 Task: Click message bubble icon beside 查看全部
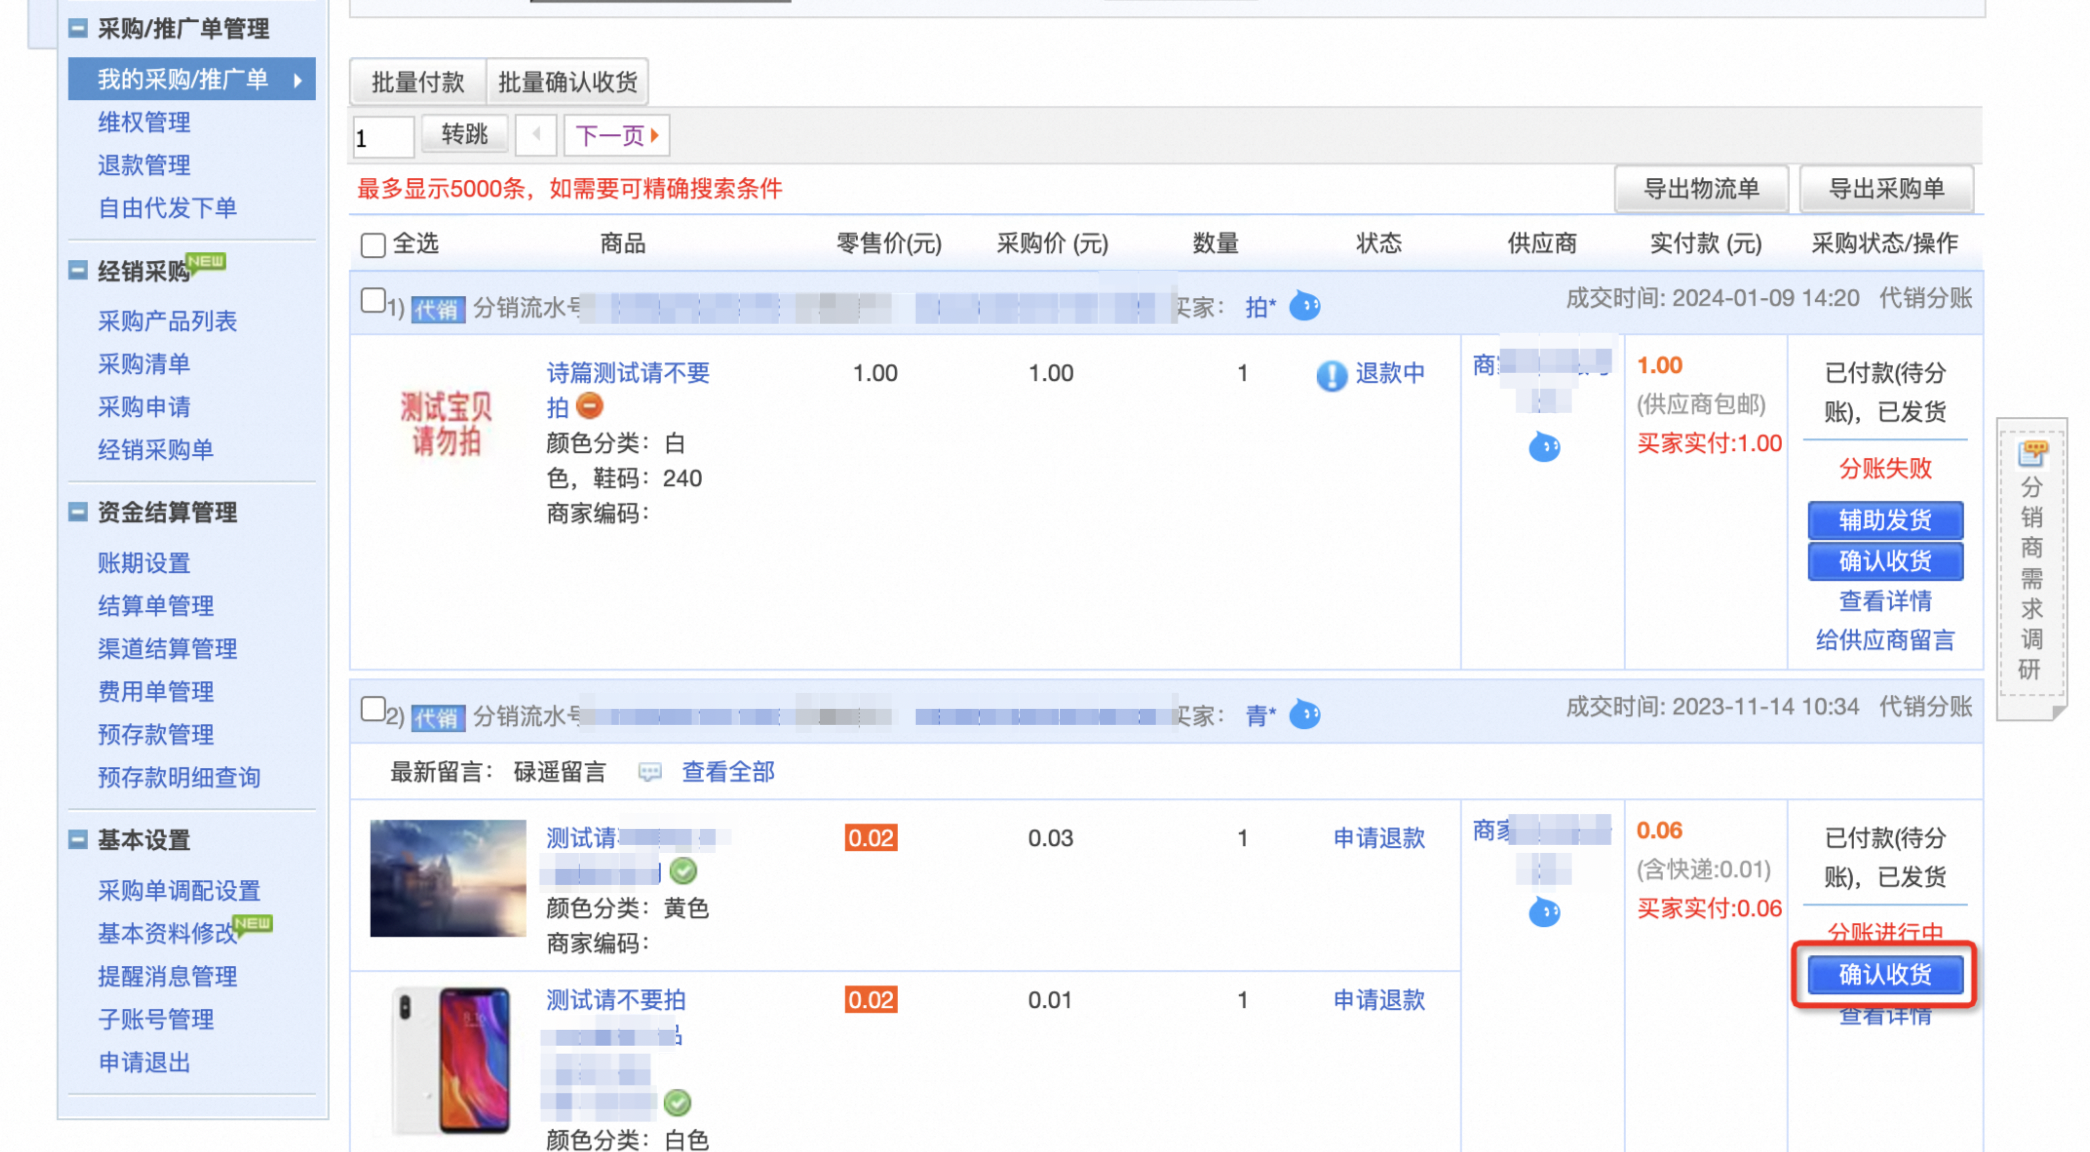tap(650, 772)
